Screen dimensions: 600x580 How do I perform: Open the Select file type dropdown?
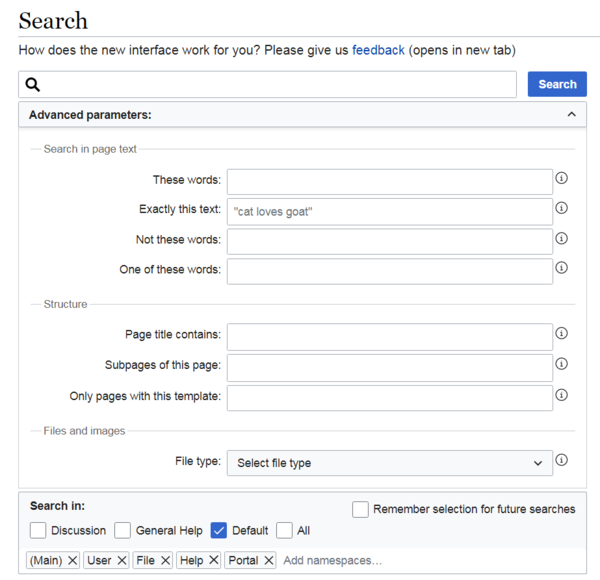390,463
